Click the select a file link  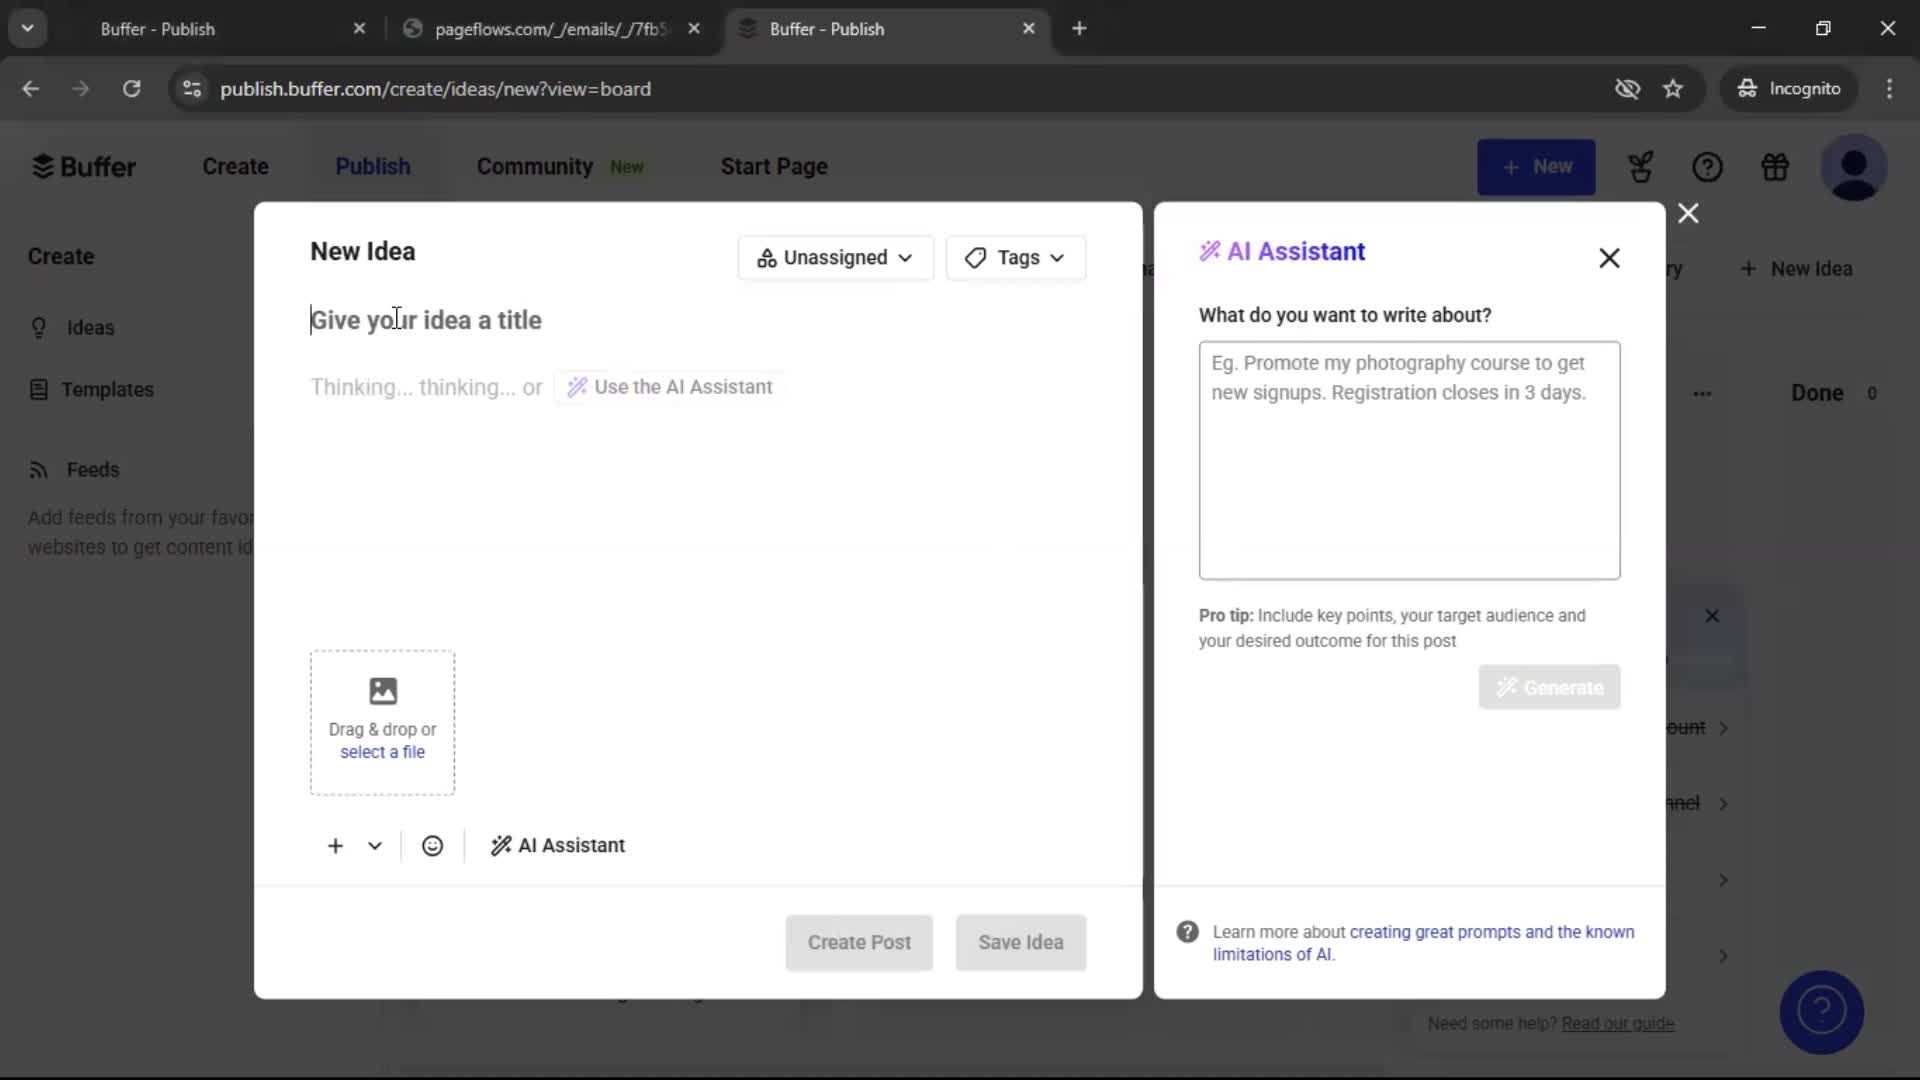click(383, 752)
